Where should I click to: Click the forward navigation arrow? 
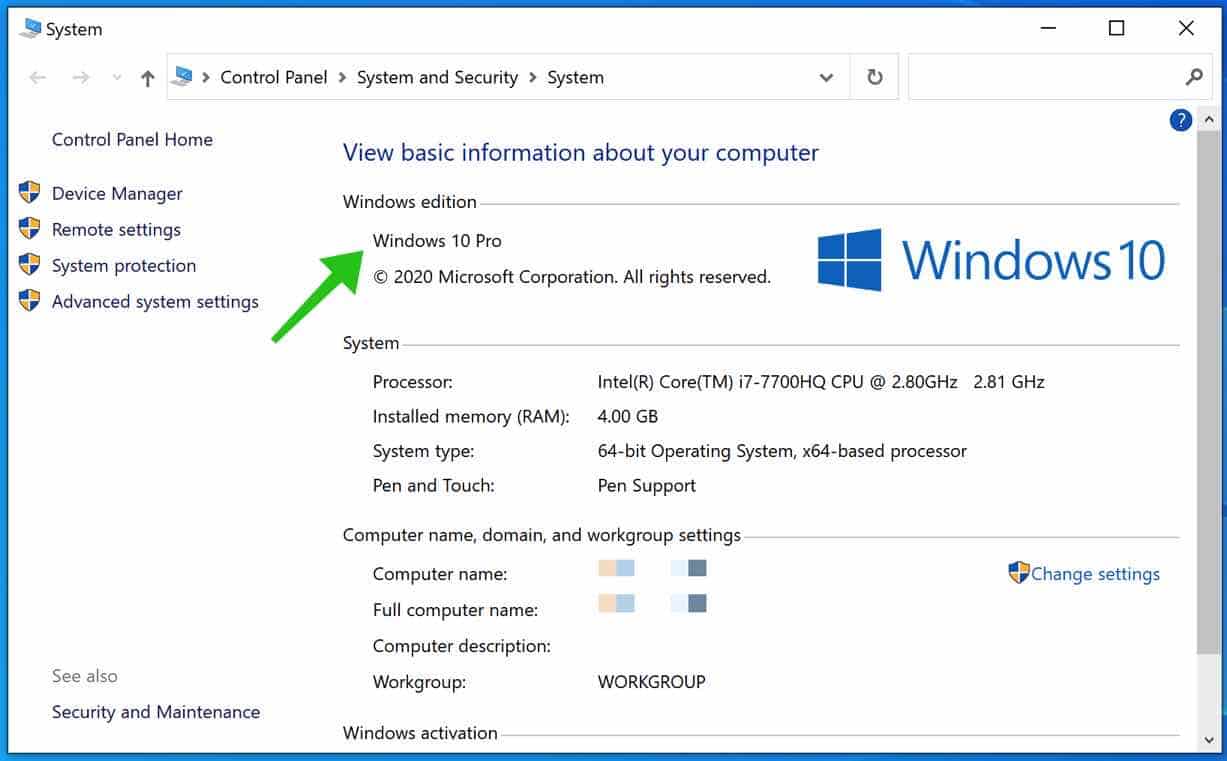pos(81,78)
